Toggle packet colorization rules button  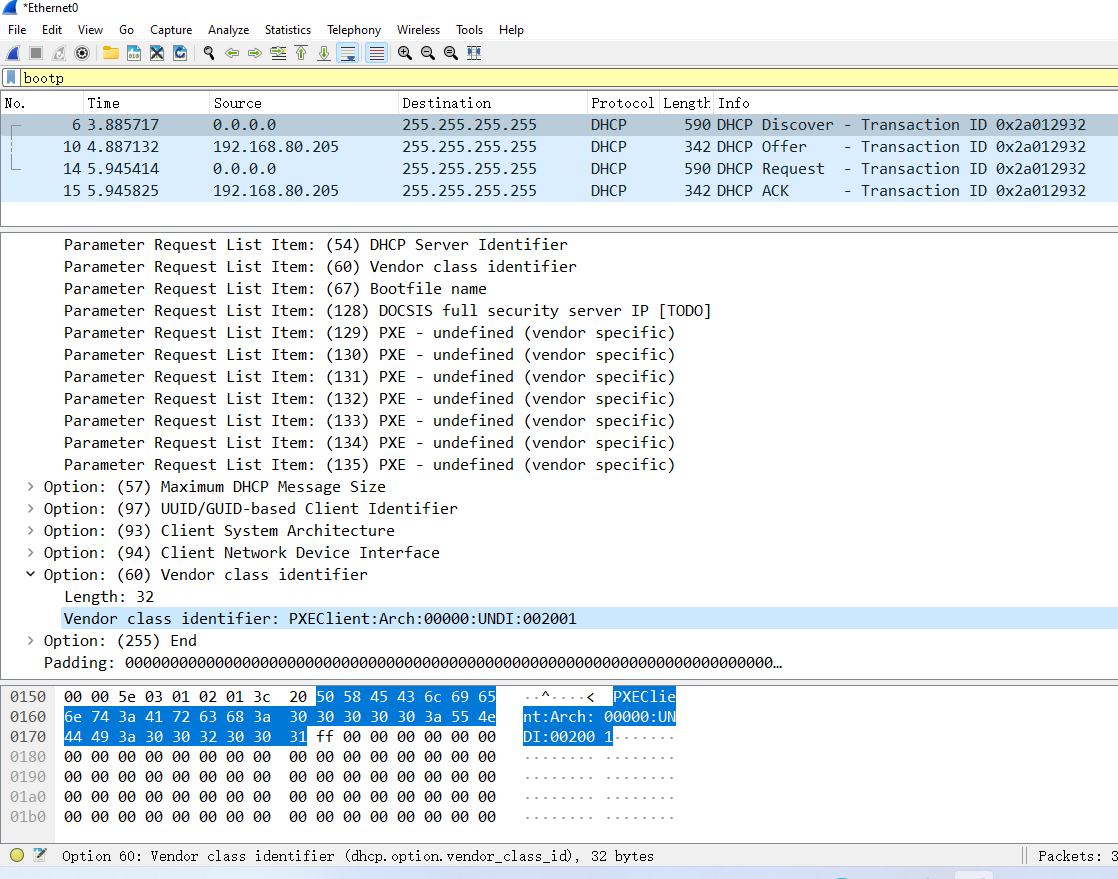(x=376, y=53)
